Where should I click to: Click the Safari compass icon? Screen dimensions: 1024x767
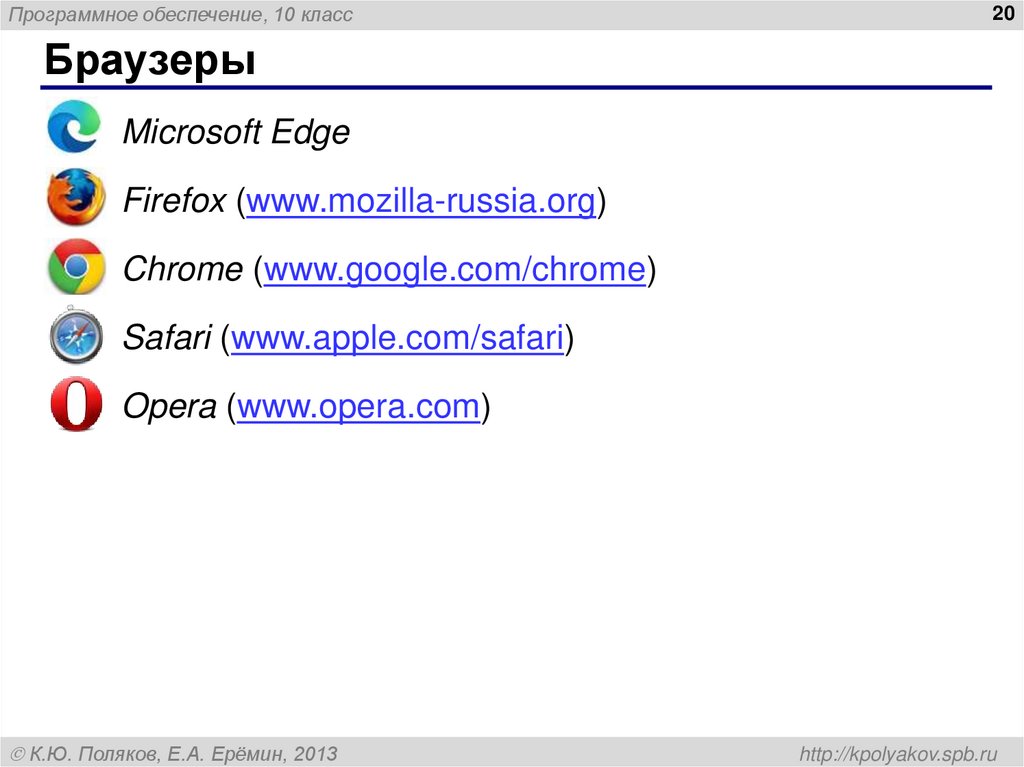[x=76, y=337]
